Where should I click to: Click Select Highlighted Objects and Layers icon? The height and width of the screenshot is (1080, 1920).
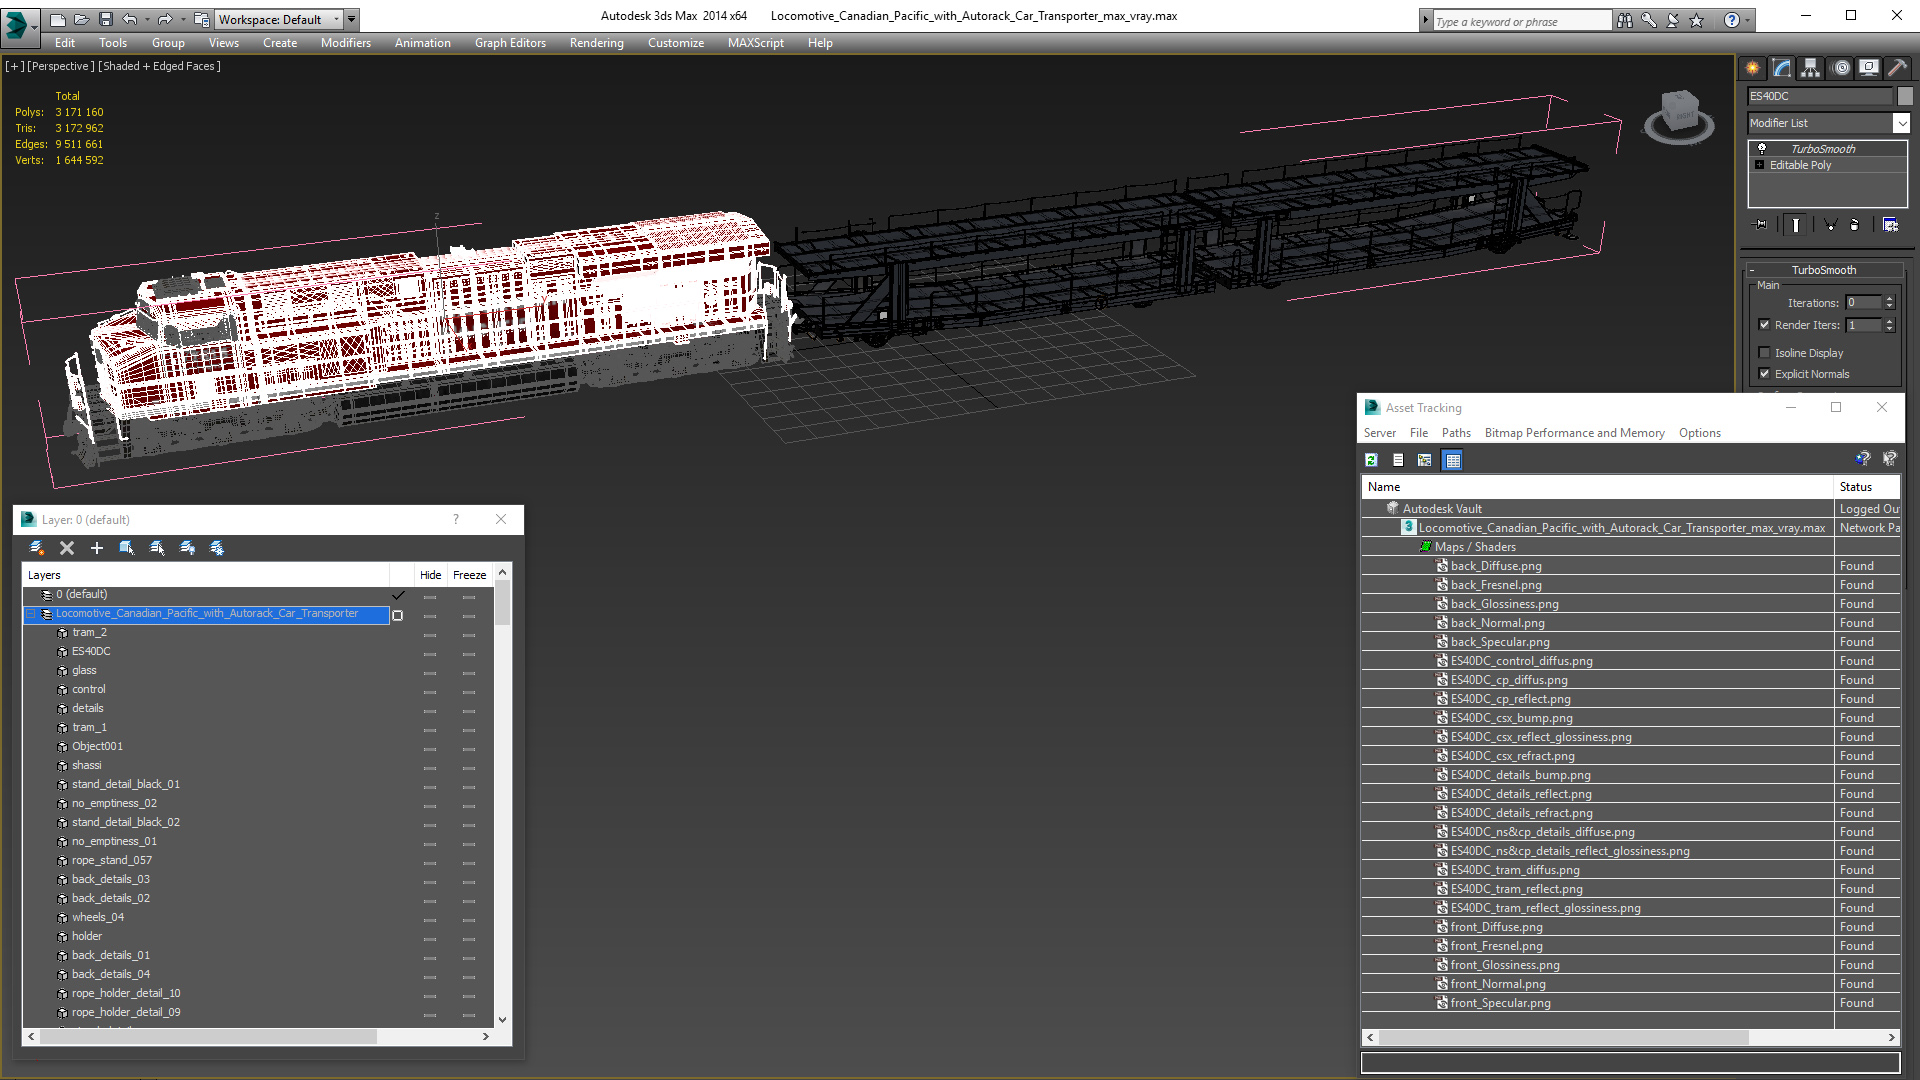127,548
